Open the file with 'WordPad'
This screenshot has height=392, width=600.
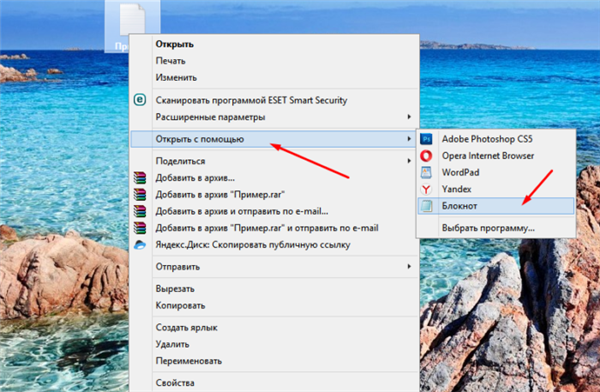tap(496, 172)
